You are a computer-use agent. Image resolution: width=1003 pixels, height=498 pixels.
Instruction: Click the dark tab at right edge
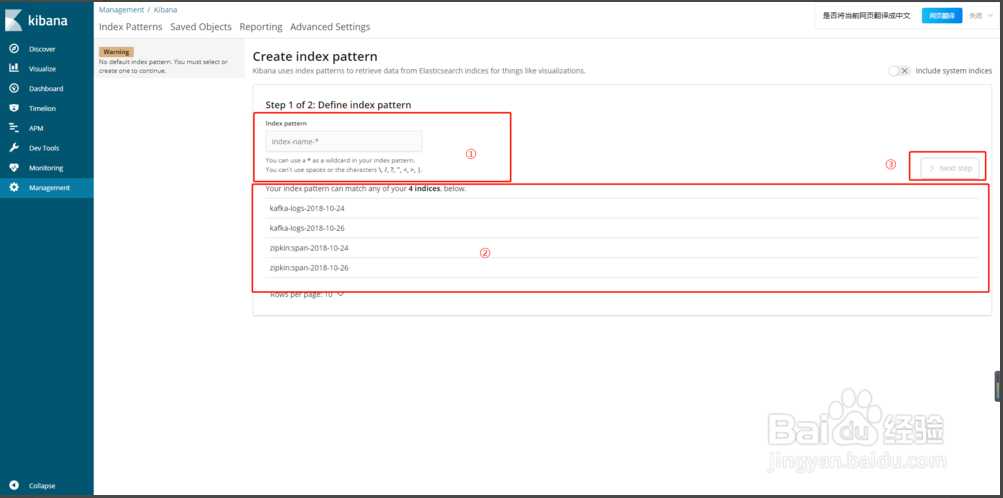tap(999, 386)
